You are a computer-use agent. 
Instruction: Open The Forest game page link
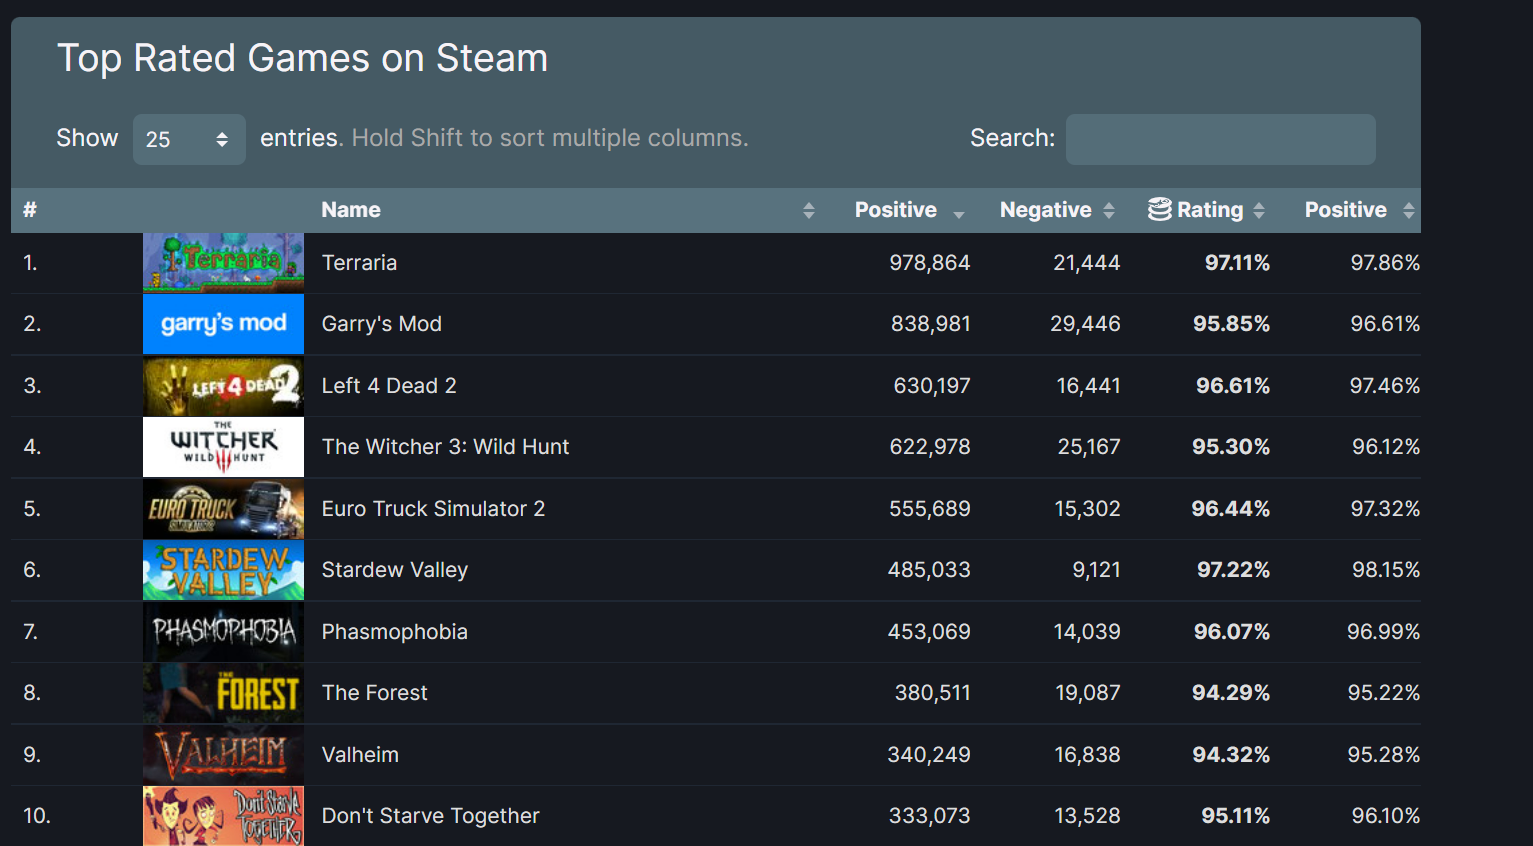(374, 693)
